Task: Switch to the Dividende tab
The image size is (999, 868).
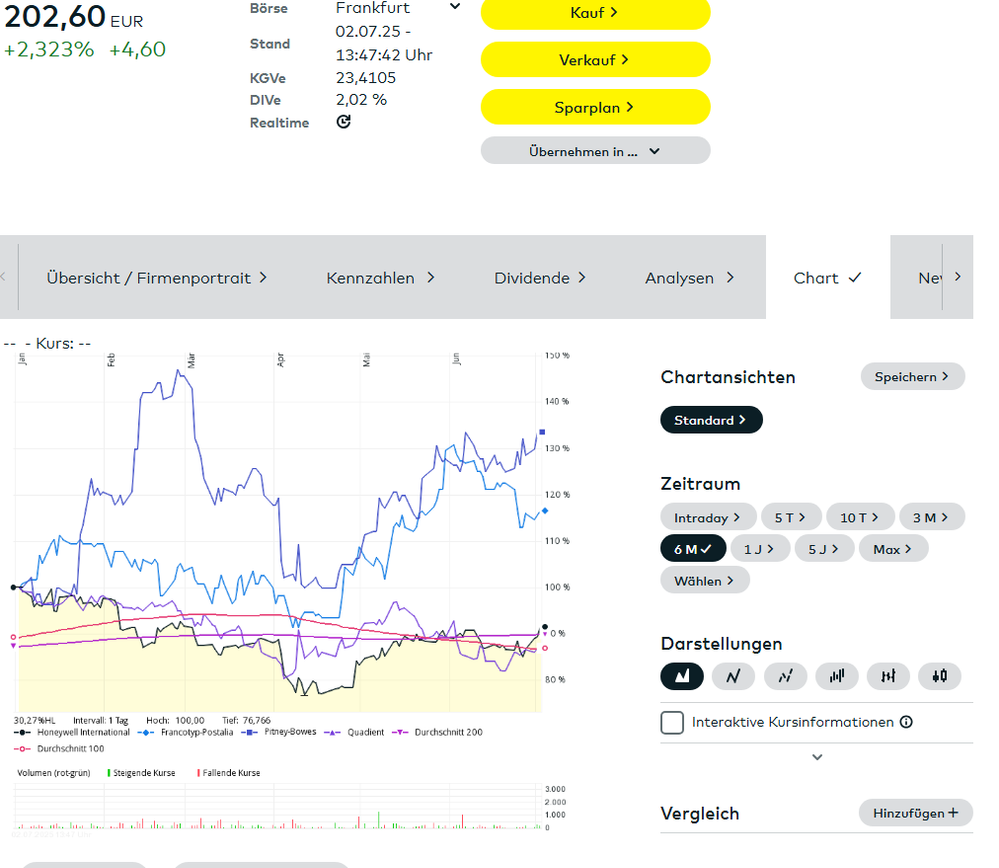Action: 540,277
